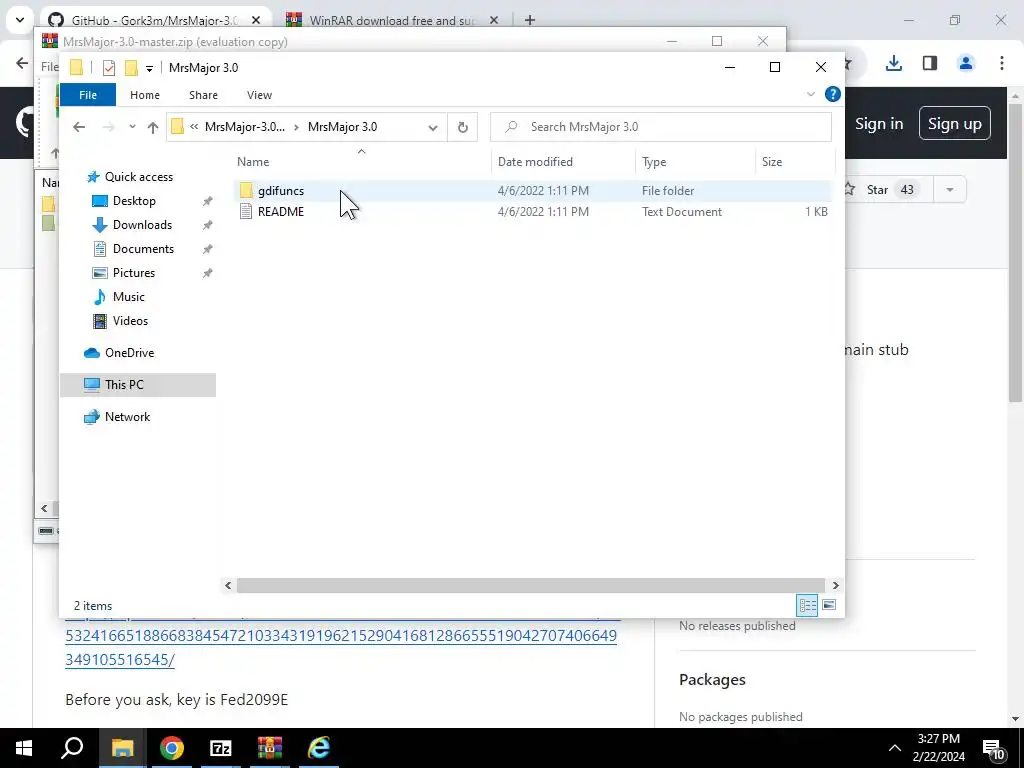The height and width of the screenshot is (768, 1024).
Task: Open the Home ribbon tab
Action: tap(145, 95)
